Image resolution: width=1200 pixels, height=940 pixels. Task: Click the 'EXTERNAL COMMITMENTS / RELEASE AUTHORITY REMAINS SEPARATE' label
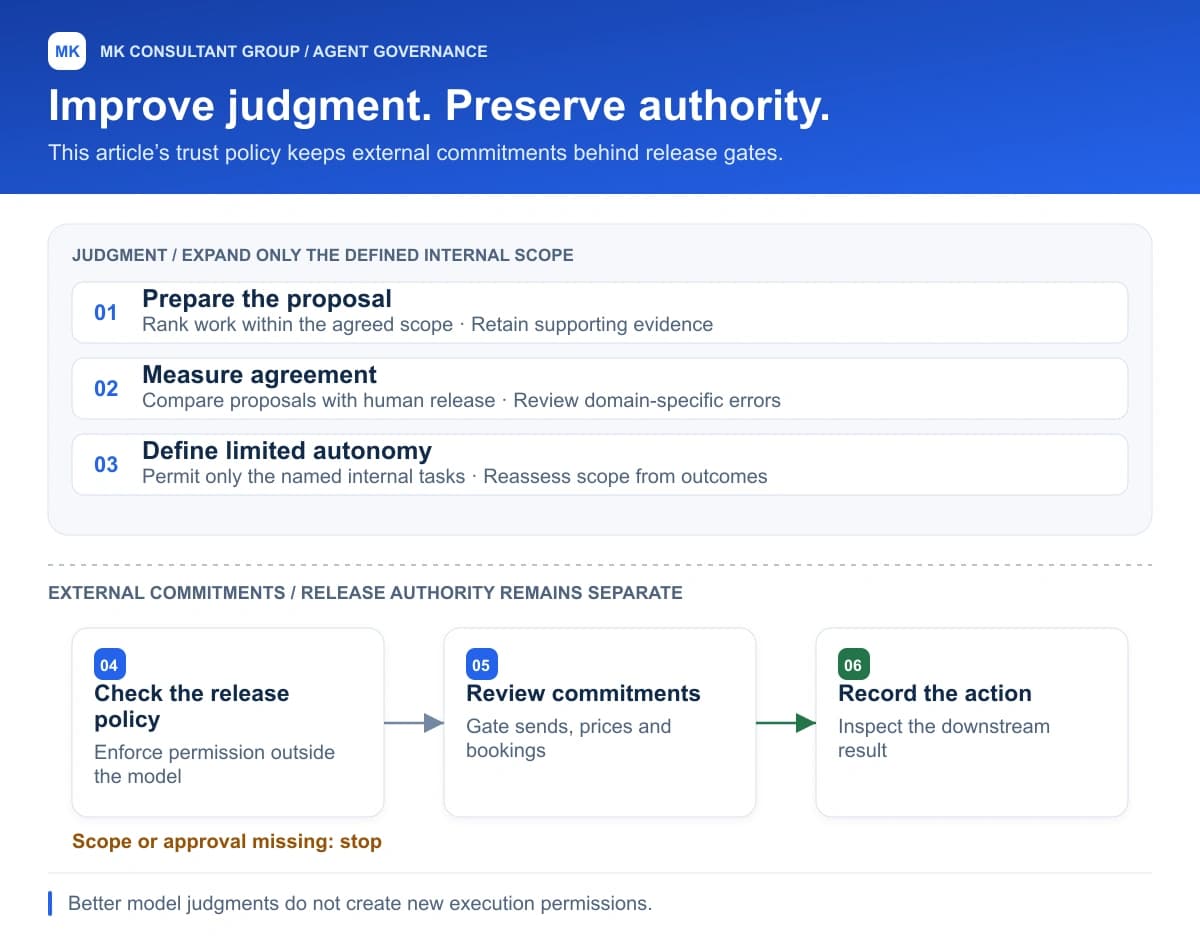pos(365,593)
